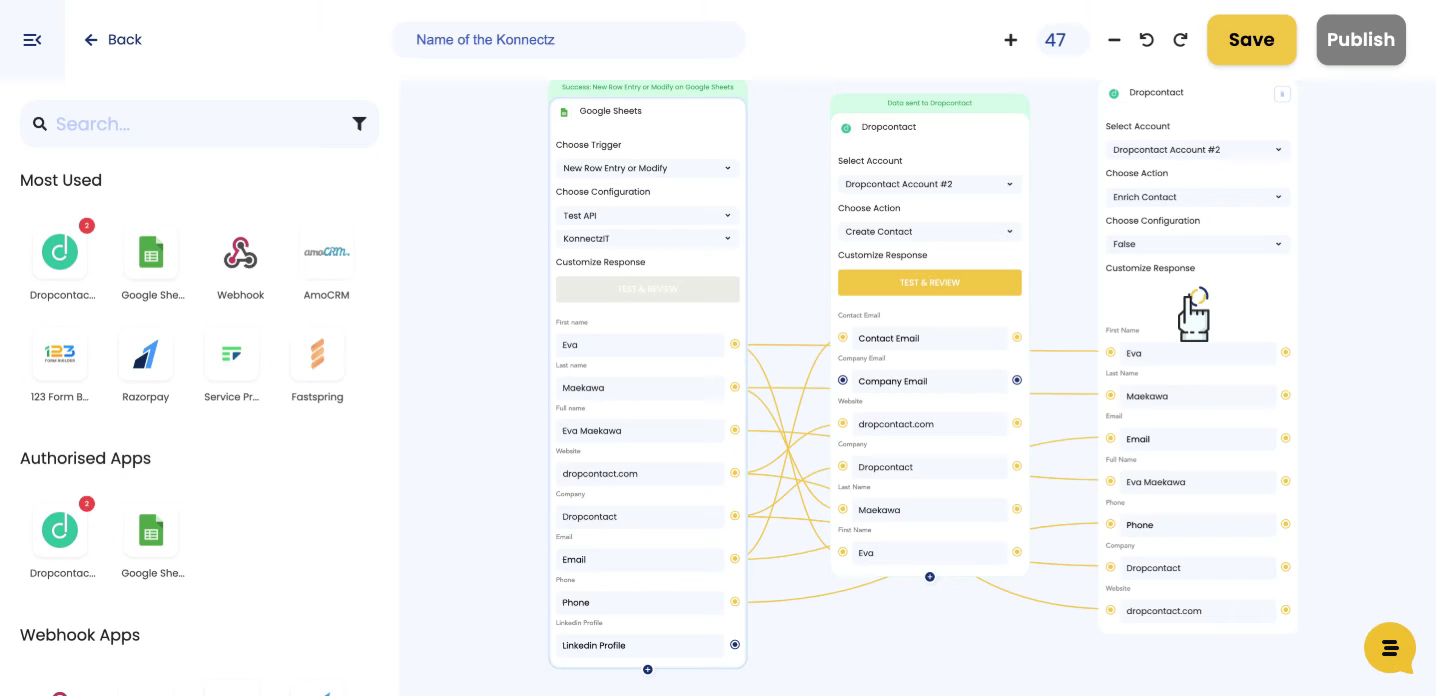The width and height of the screenshot is (1436, 696).
Task: Select the Enrich node's Phone right connector
Action: [x=1285, y=524]
